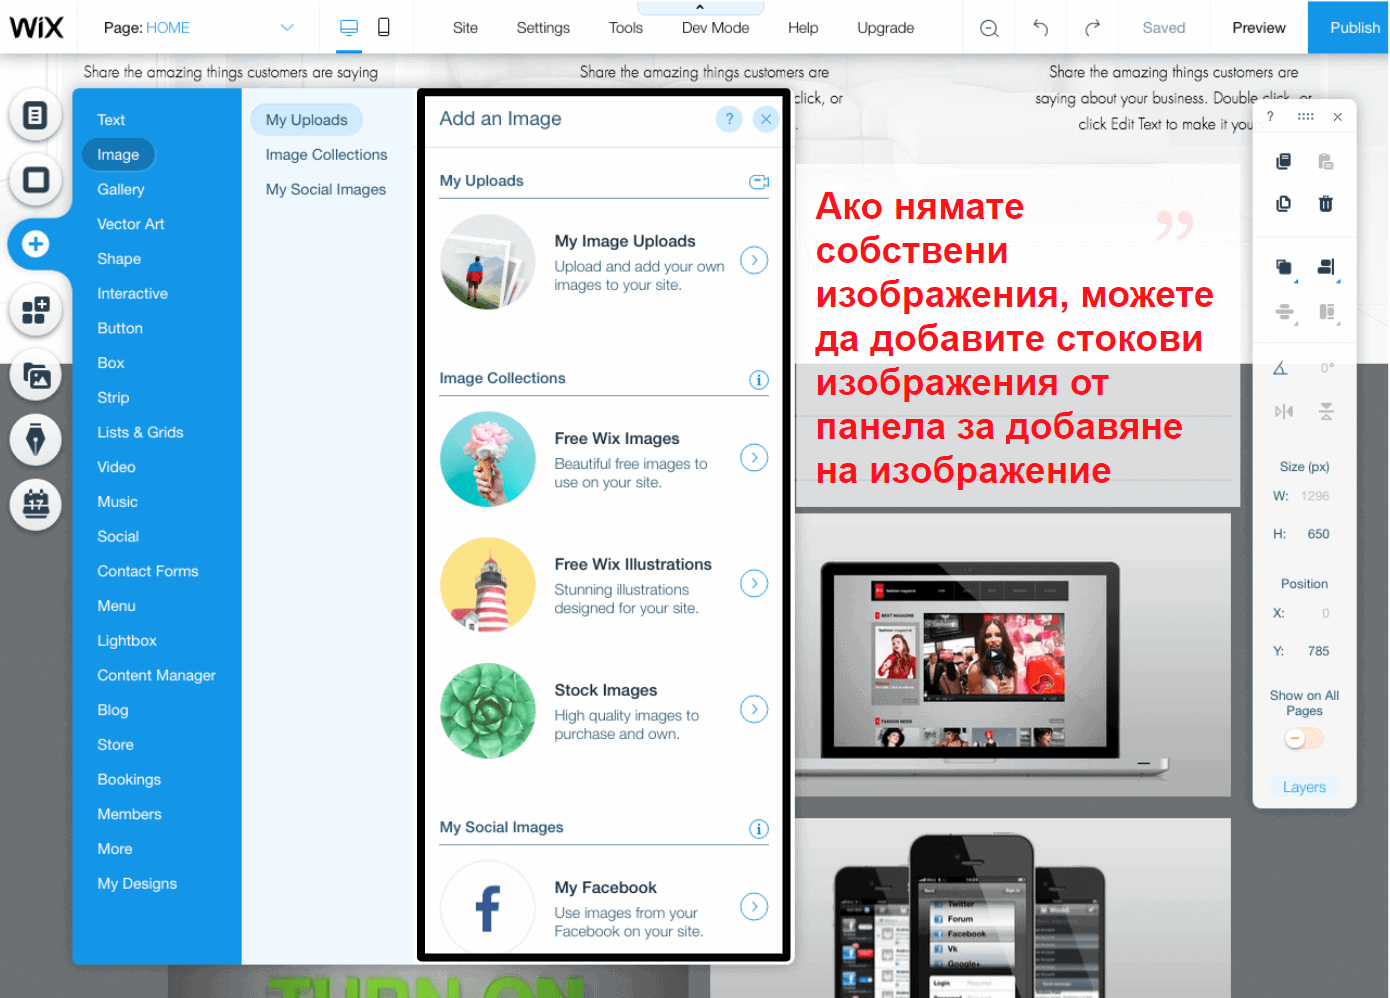Undo the last action
1390x998 pixels.
(1040, 28)
